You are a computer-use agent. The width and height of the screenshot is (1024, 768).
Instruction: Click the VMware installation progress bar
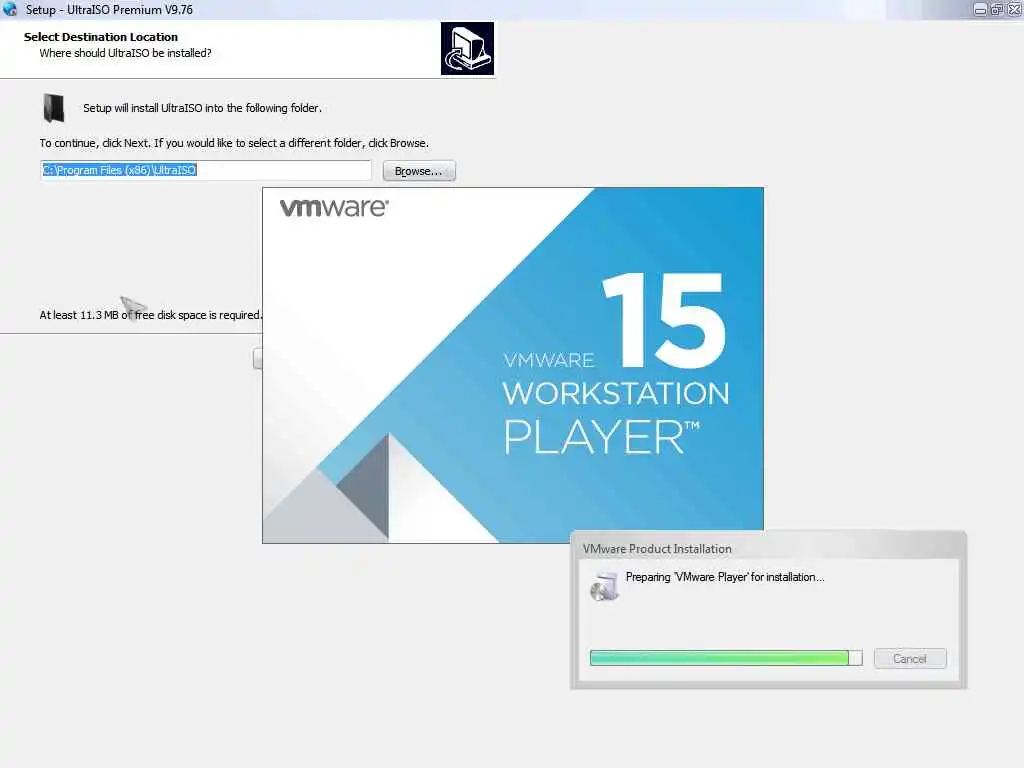coord(726,658)
